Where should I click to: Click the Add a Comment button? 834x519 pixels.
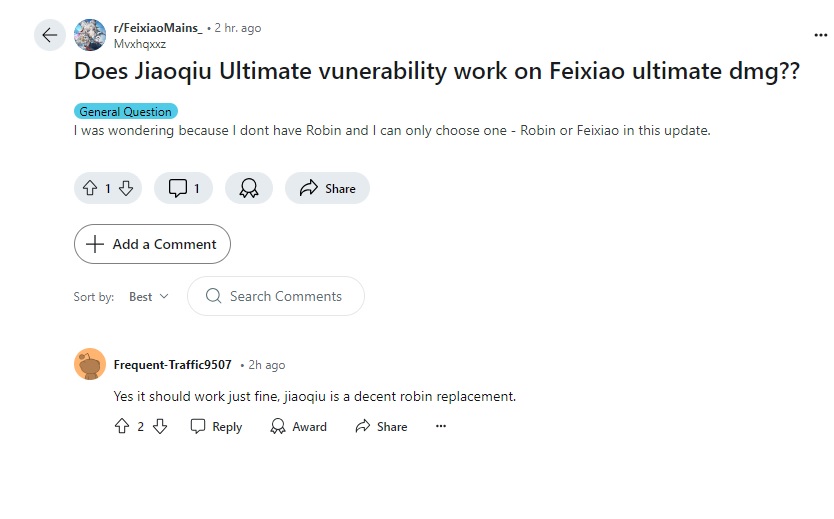[x=152, y=244]
